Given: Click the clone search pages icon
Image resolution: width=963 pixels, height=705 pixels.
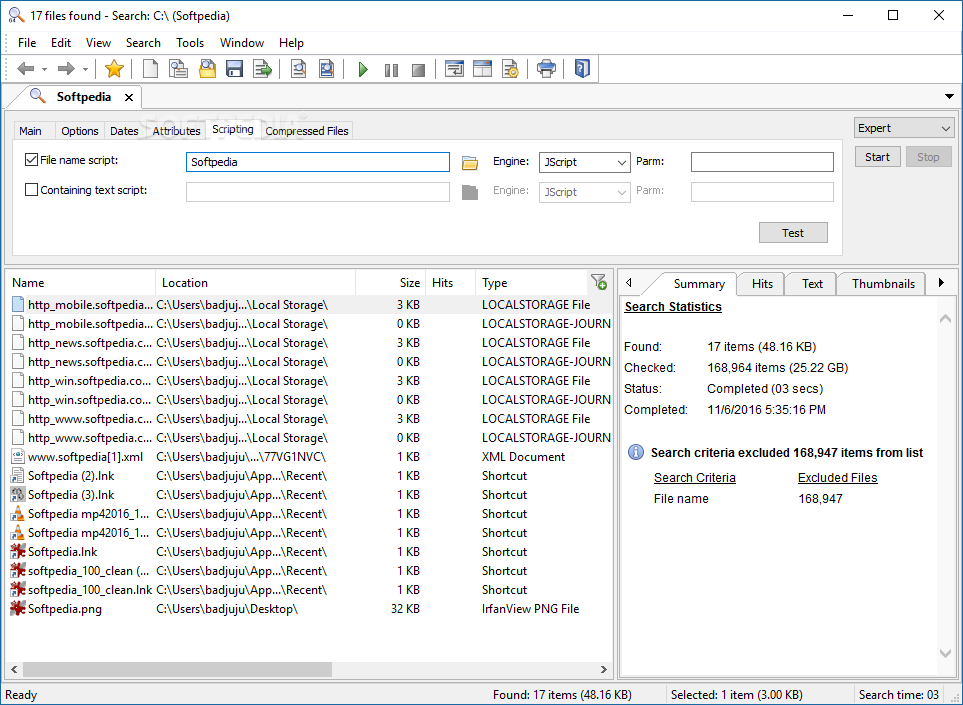Looking at the screenshot, I should click(x=178, y=69).
